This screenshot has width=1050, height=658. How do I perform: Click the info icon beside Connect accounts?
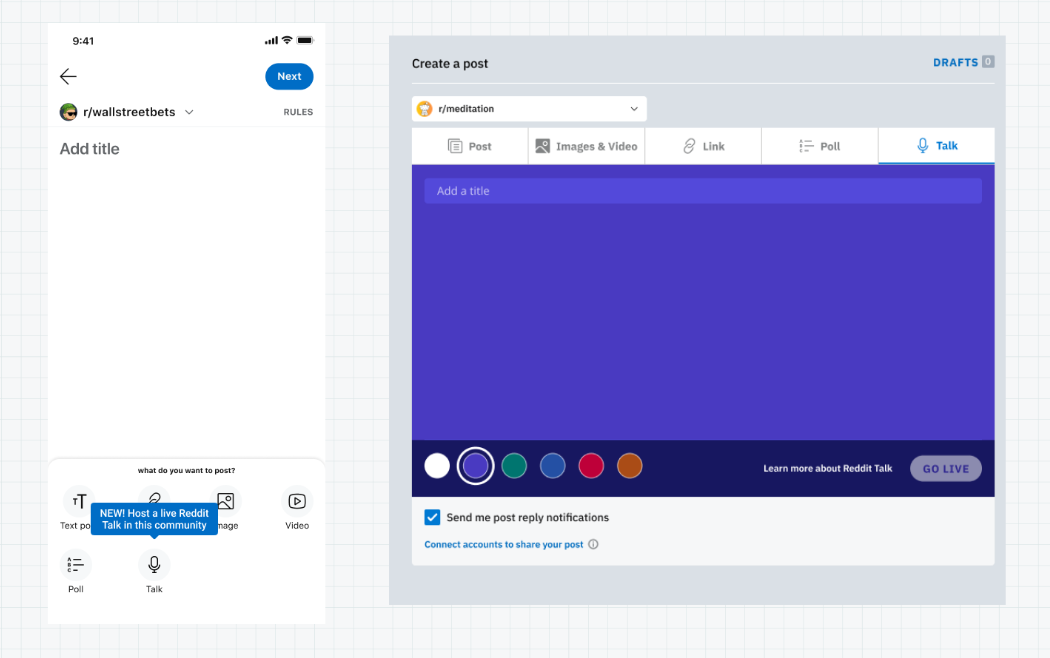point(593,545)
